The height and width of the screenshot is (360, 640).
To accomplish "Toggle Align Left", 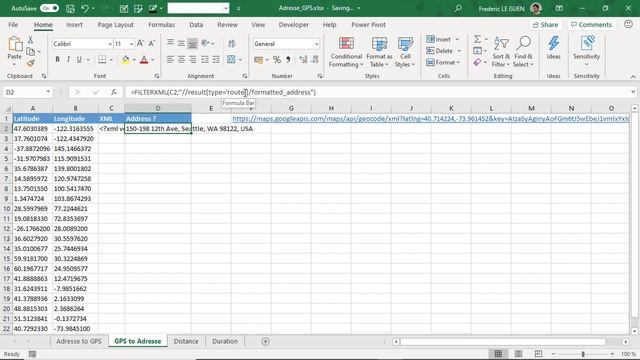I will (x=170, y=60).
